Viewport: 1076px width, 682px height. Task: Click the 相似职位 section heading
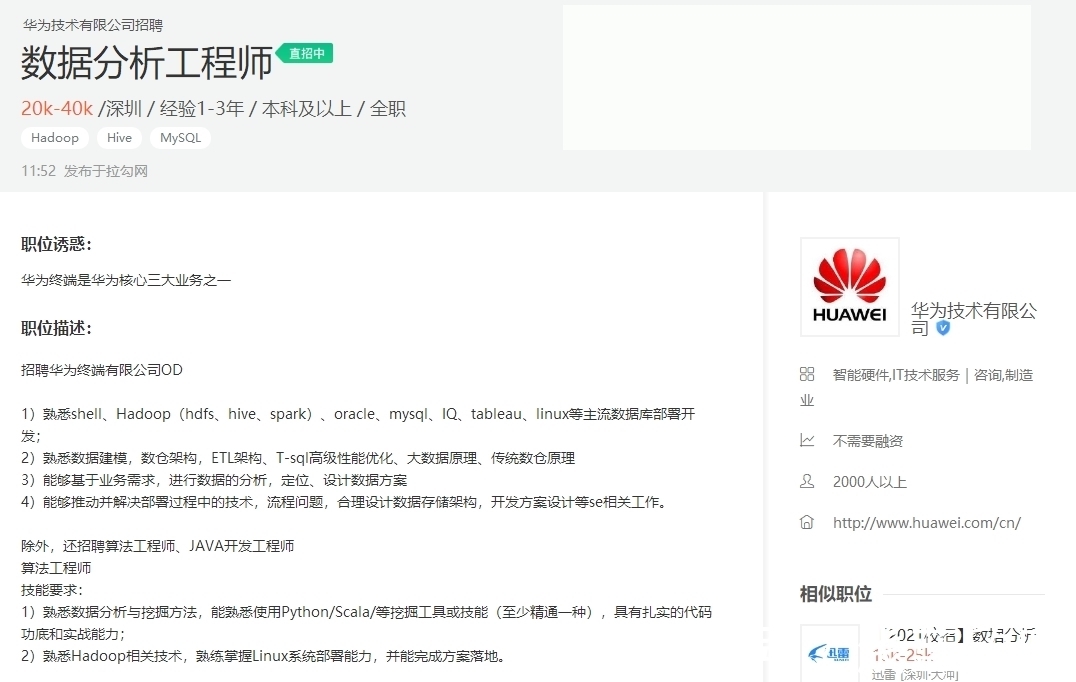(x=835, y=593)
